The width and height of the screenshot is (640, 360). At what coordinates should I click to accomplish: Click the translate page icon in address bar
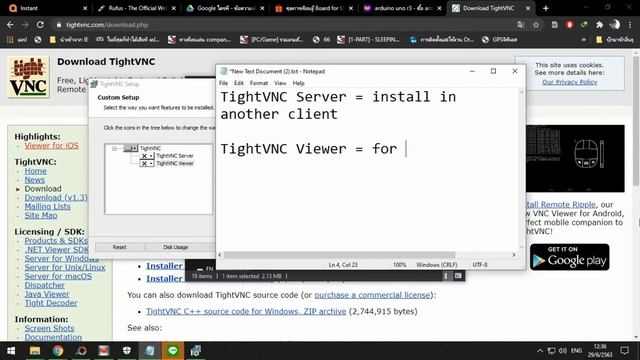[x=521, y=25]
